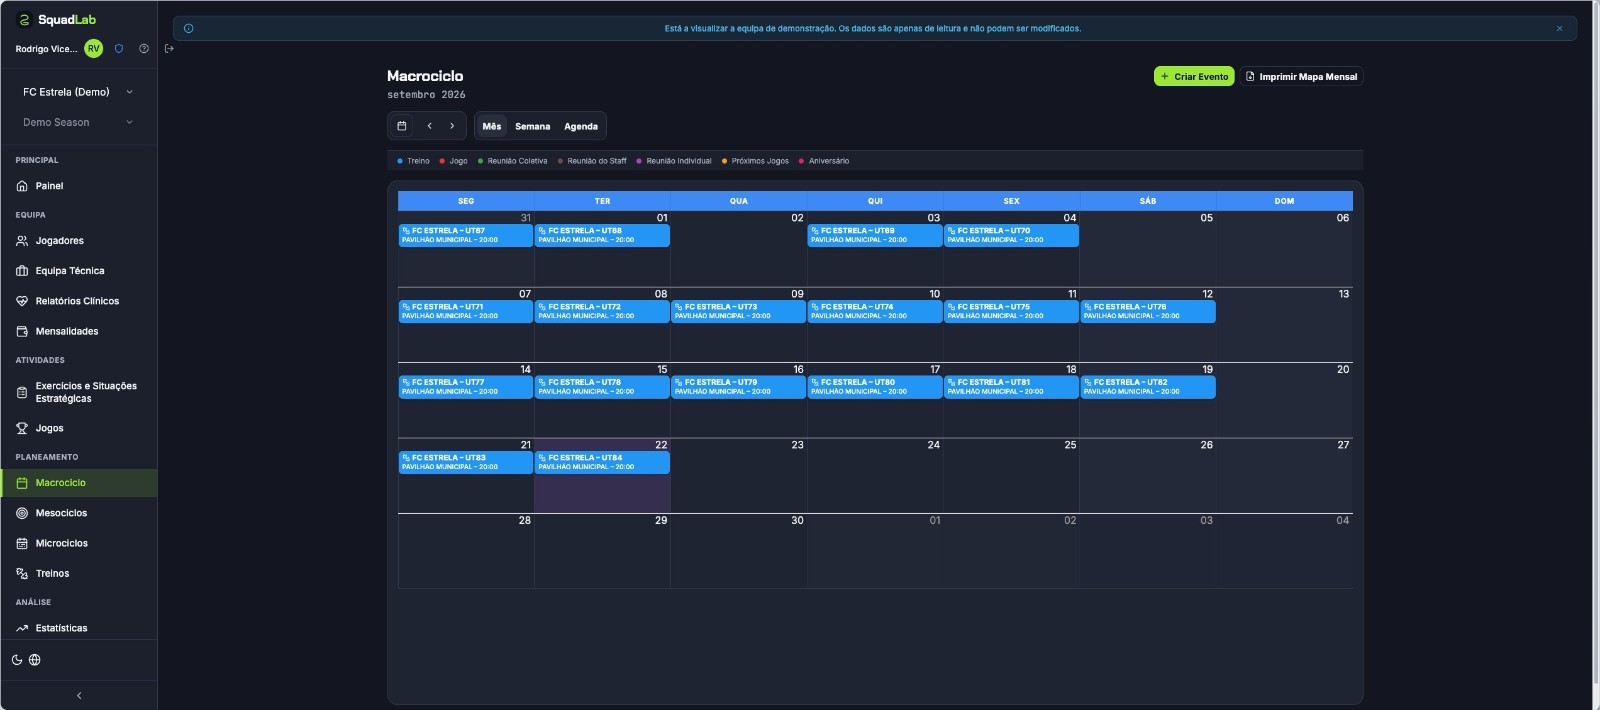
Task: Click the SÁB column header
Action: (1148, 201)
